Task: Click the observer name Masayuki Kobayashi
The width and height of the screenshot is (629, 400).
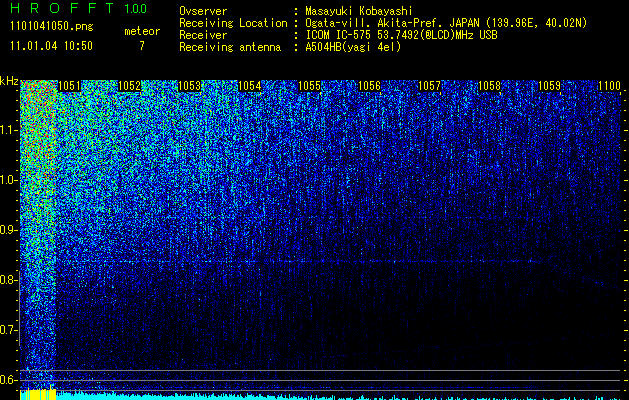Action: (359, 11)
